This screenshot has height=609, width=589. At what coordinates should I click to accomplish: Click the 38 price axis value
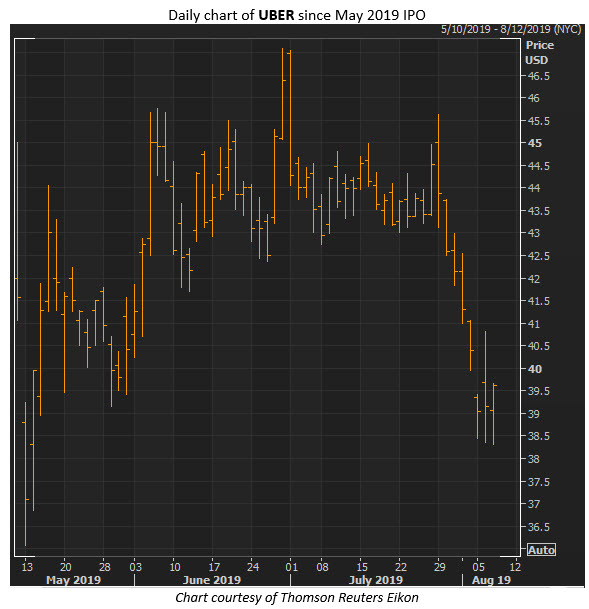point(533,459)
